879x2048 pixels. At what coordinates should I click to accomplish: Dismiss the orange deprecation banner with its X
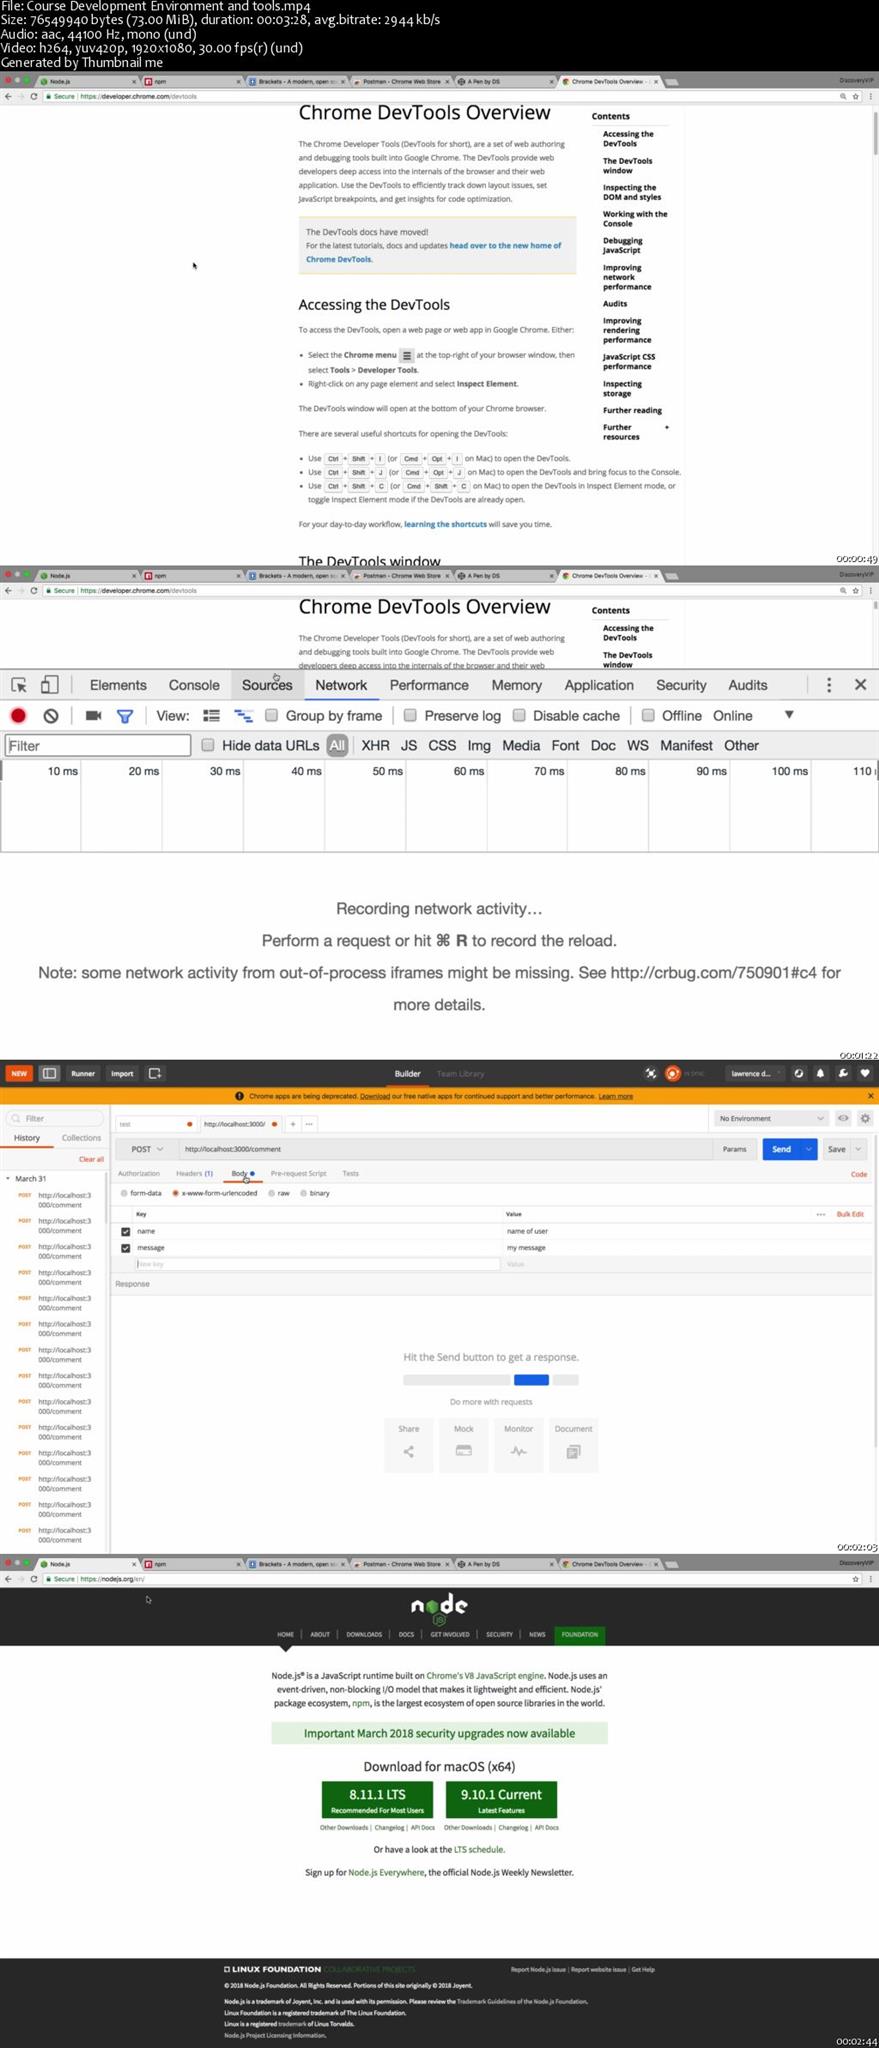[870, 1096]
